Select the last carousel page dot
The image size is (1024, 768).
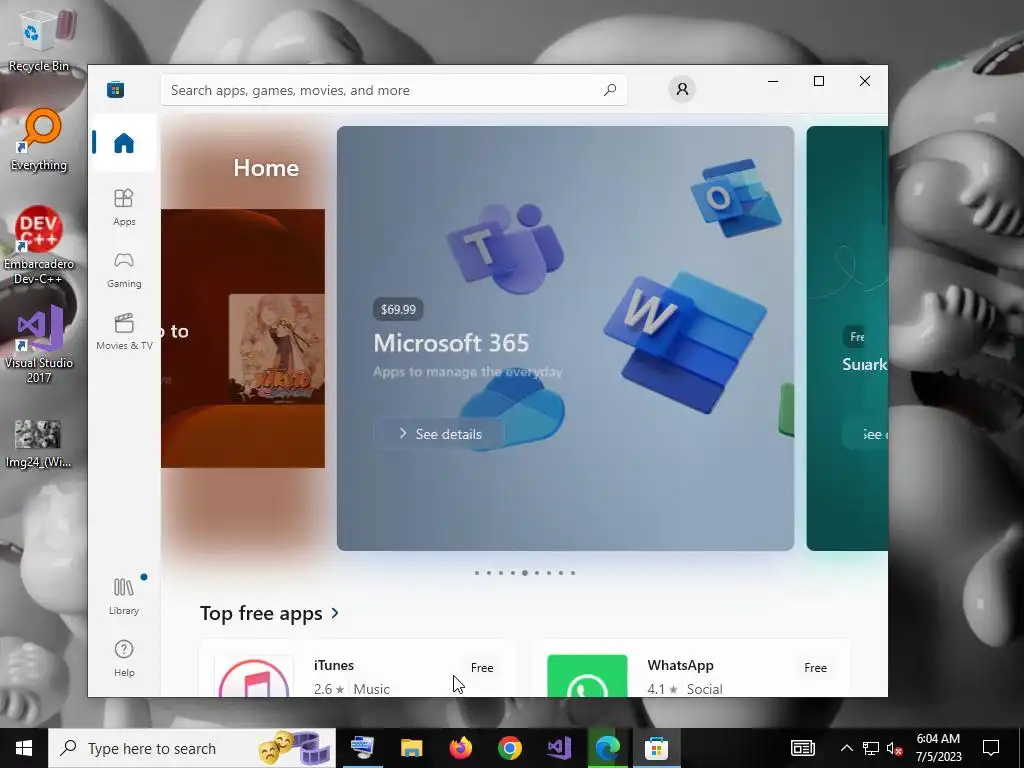pyautogui.click(x=573, y=573)
